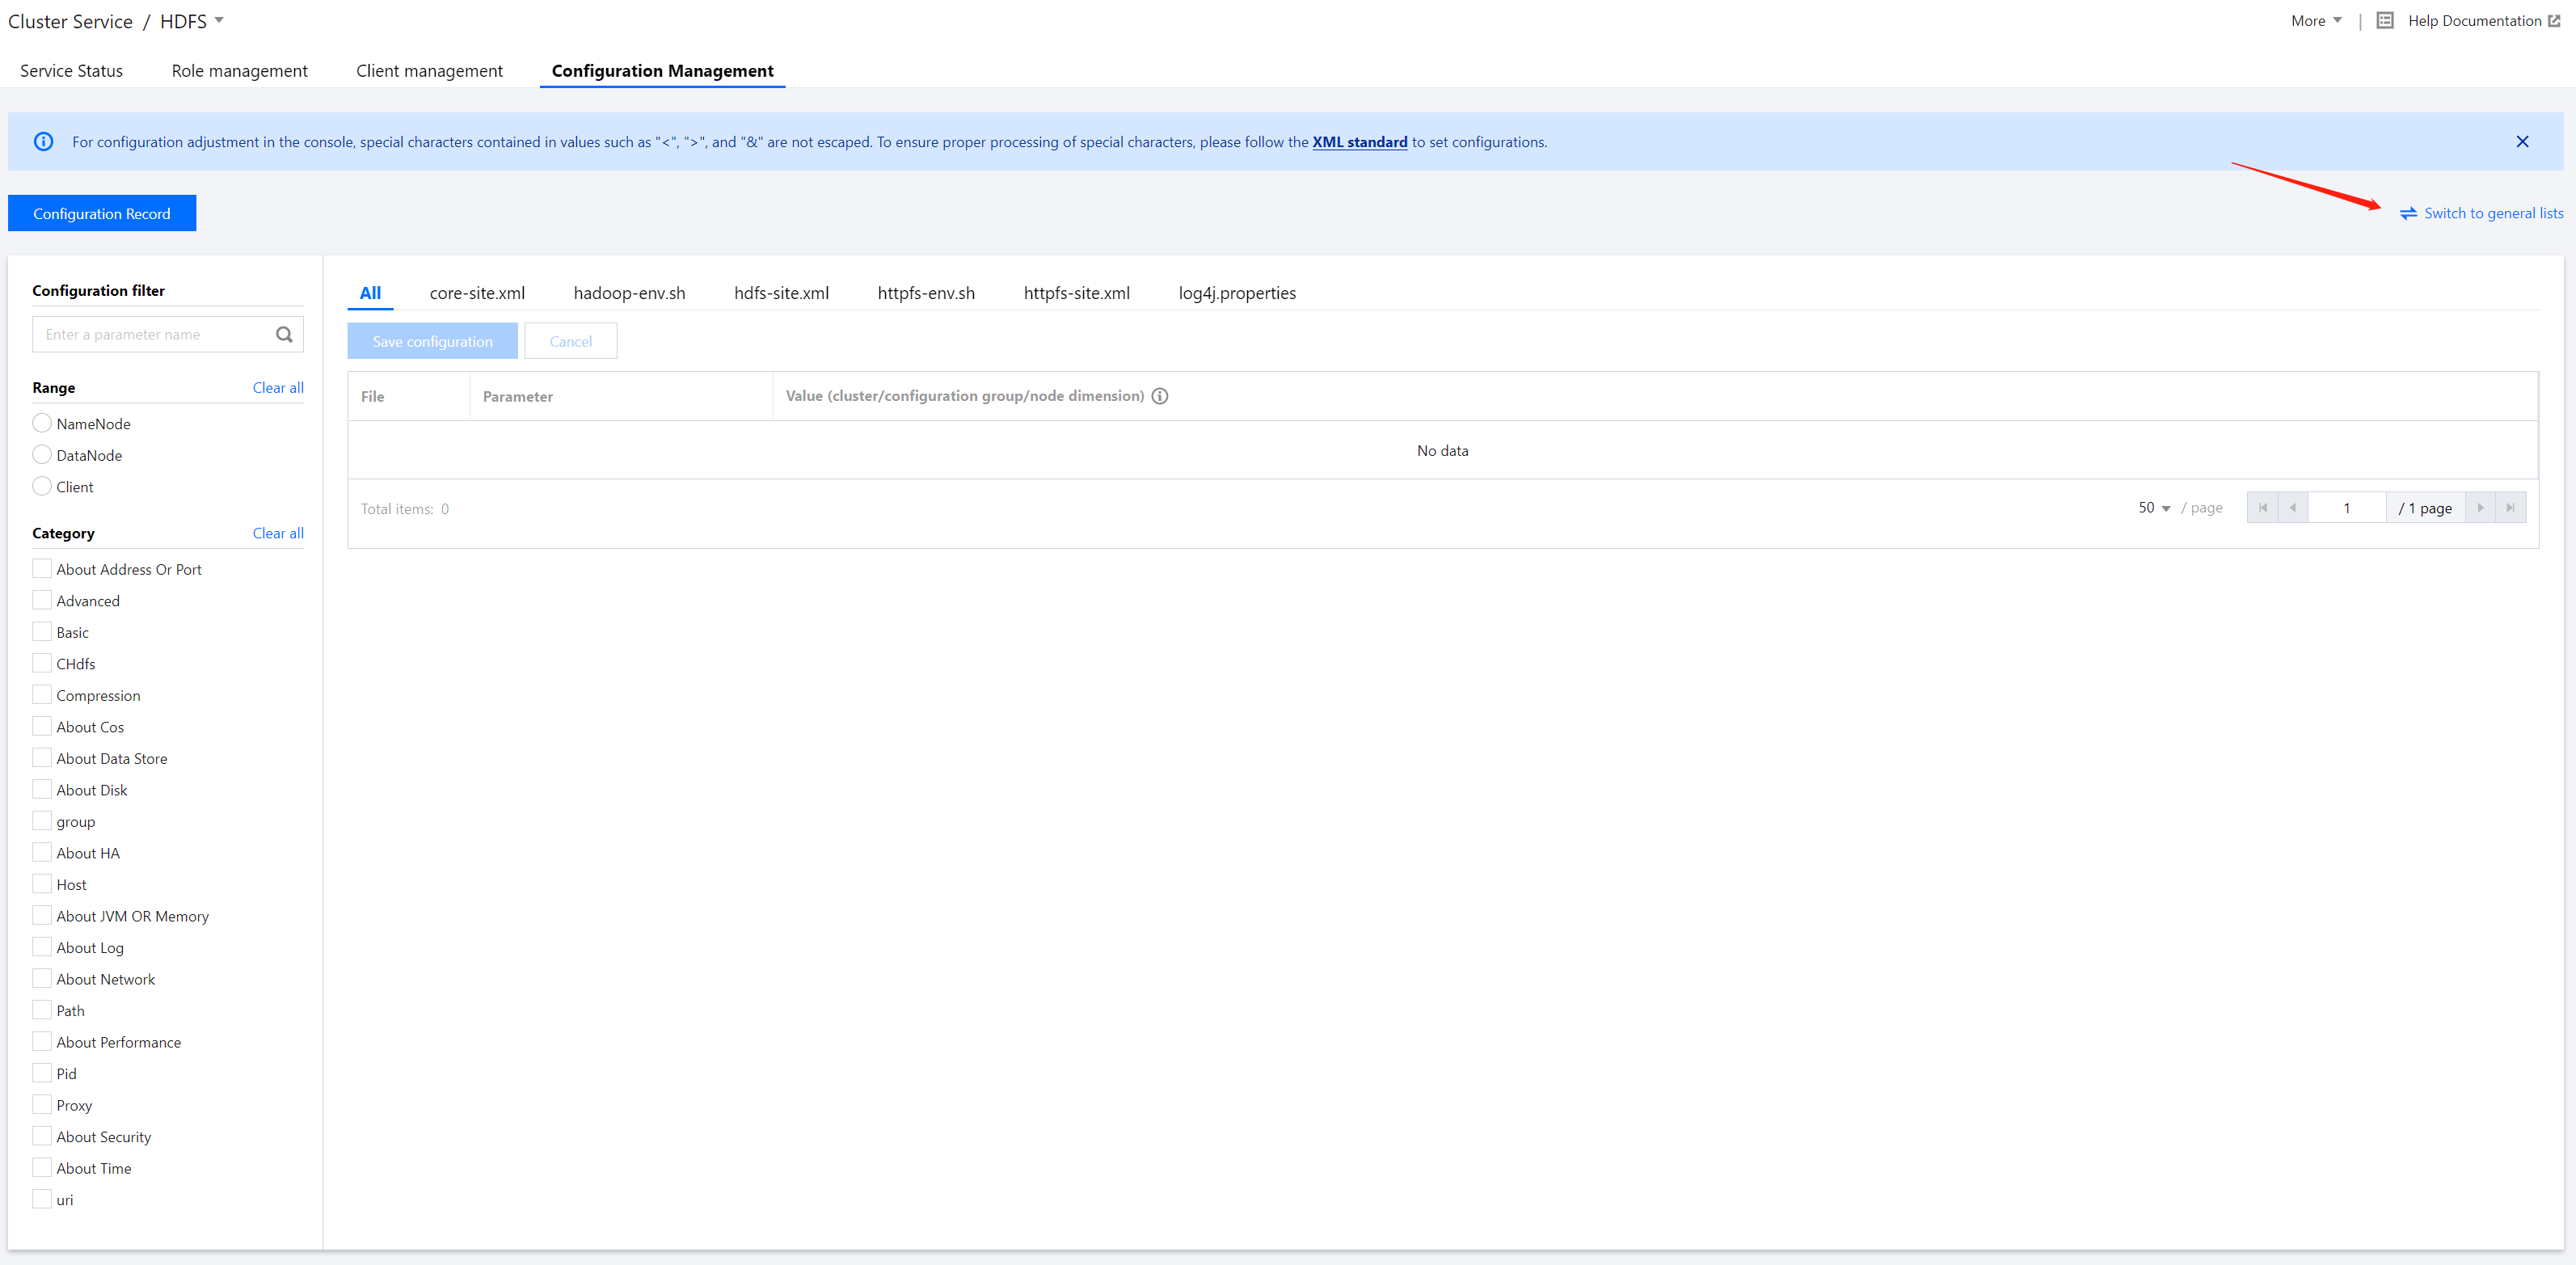Click Switch to general lists link
The image size is (2576, 1265).
point(2493,213)
